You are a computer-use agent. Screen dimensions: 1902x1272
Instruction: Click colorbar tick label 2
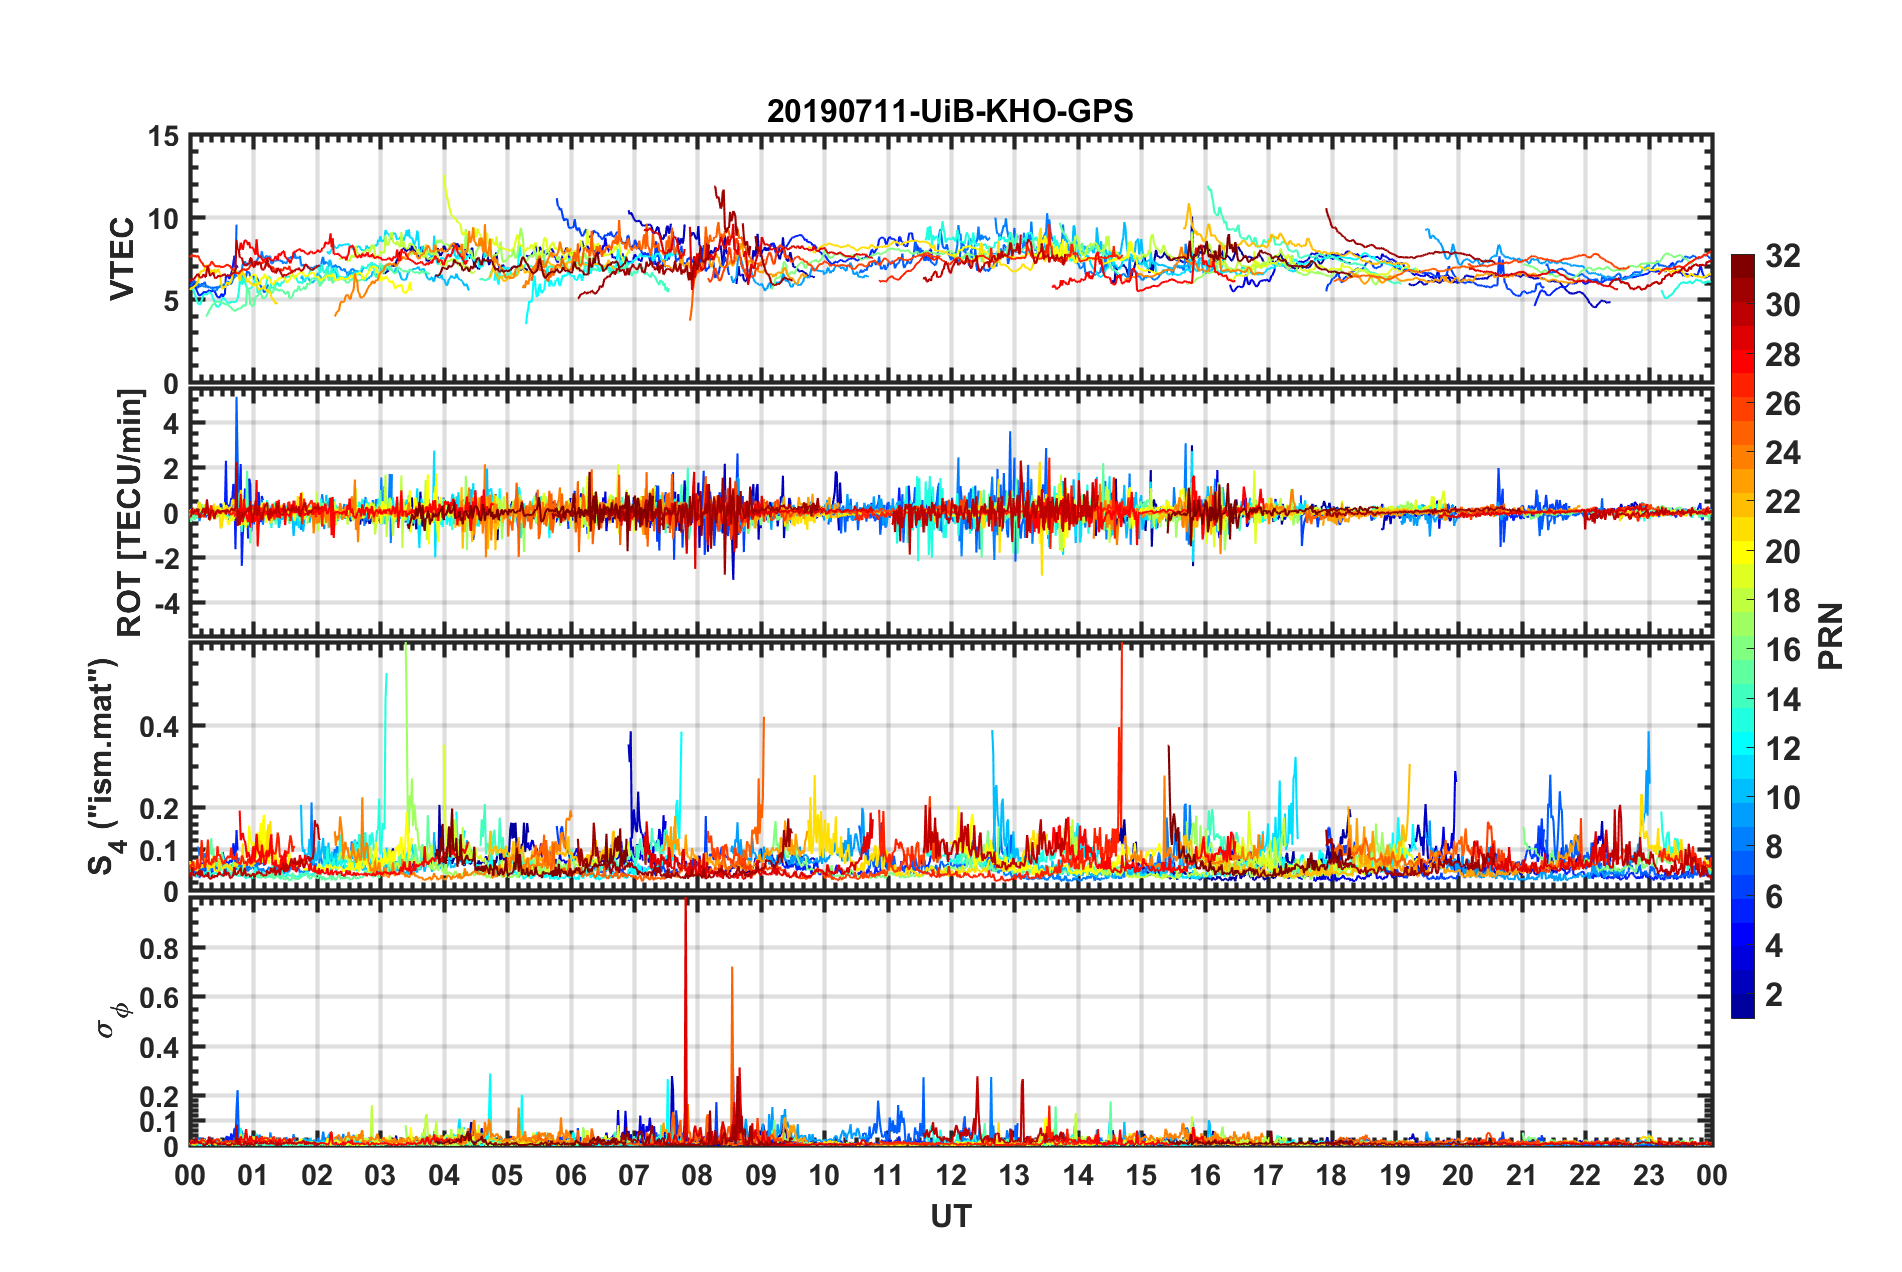pos(1774,995)
